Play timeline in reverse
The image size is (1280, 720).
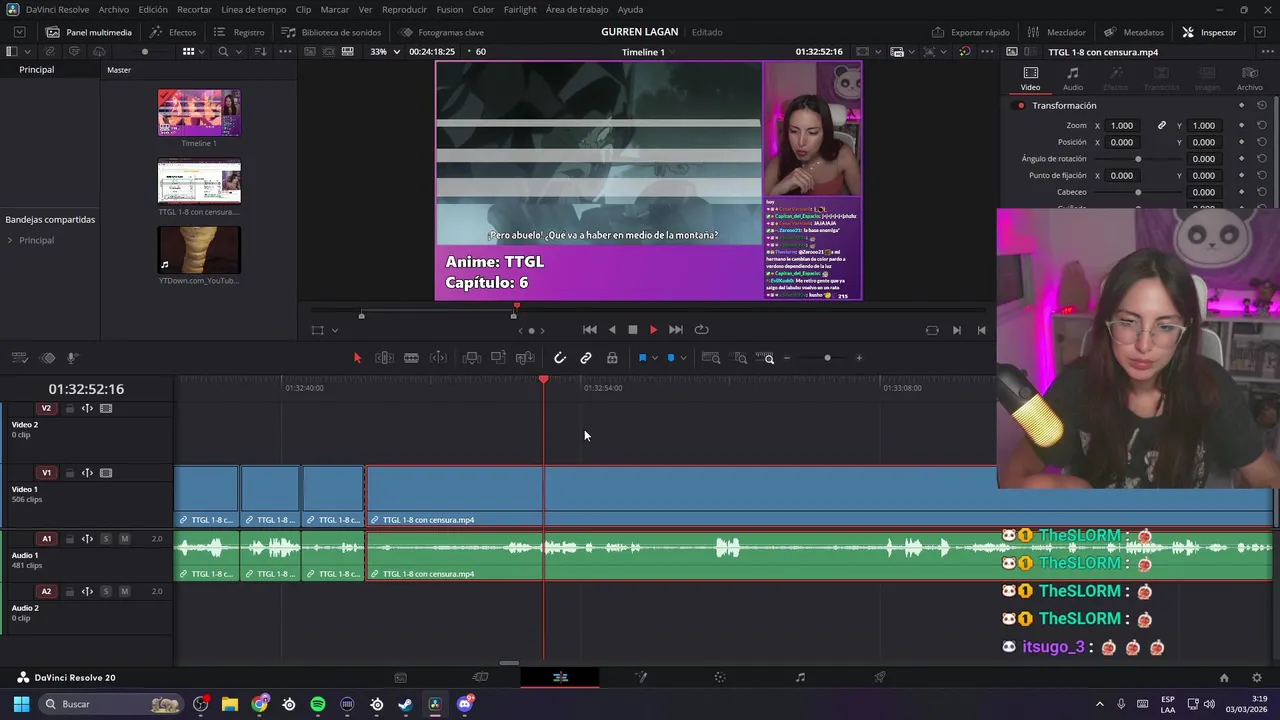(612, 330)
